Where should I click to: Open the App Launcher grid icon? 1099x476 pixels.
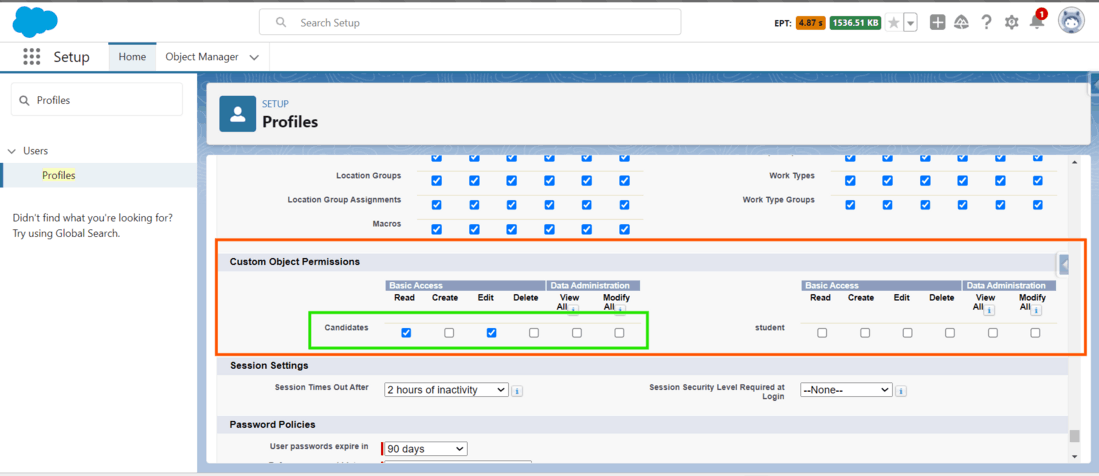[x=32, y=57]
